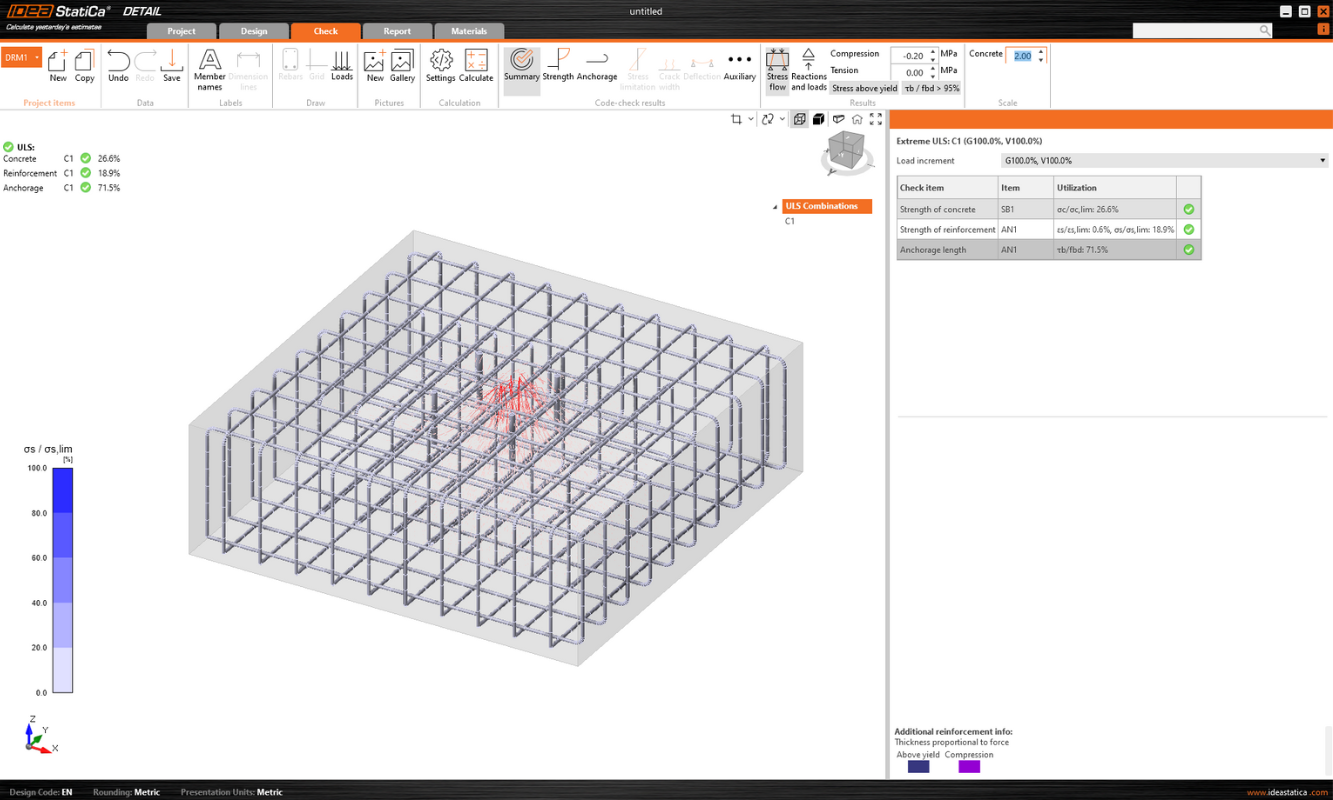This screenshot has width=1333, height=800.
Task: Show the Summary code-check results
Action: tap(522, 70)
